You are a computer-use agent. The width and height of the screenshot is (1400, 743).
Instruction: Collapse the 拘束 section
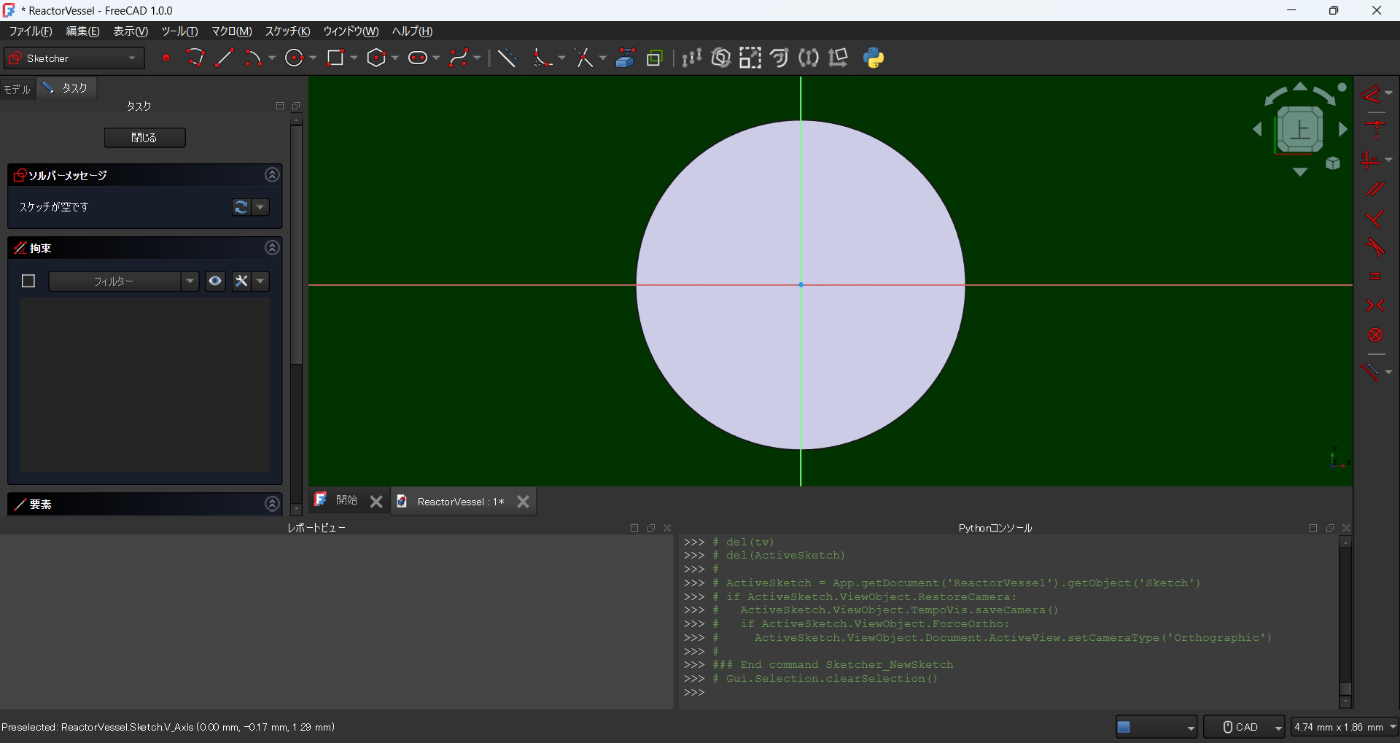click(271, 247)
